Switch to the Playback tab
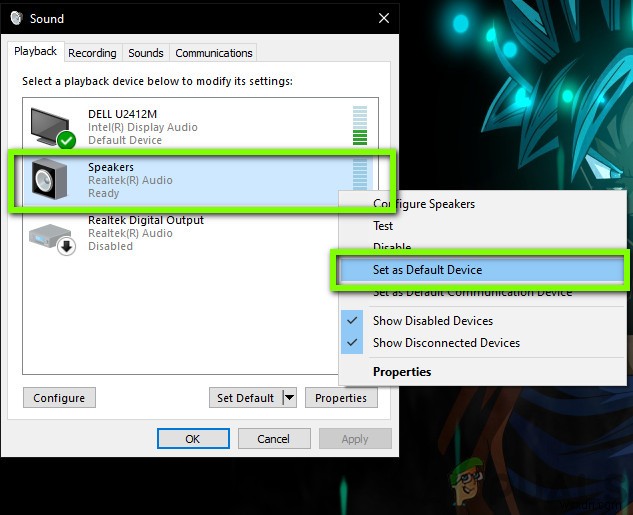 (x=36, y=51)
